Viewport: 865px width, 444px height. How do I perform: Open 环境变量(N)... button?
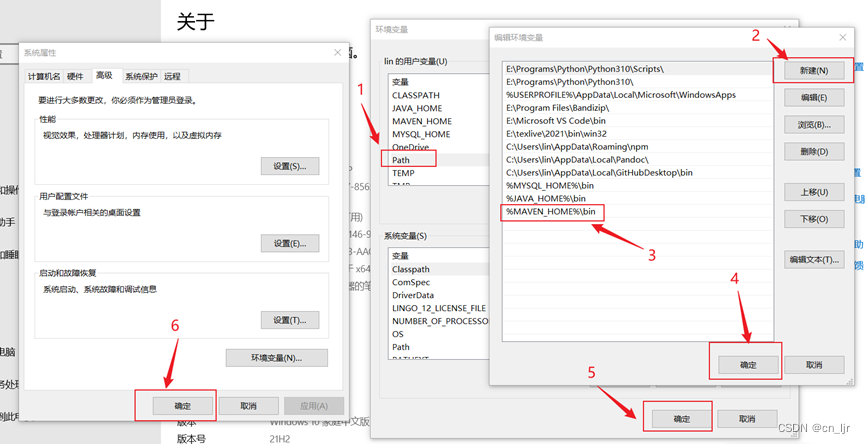pyautogui.click(x=276, y=358)
